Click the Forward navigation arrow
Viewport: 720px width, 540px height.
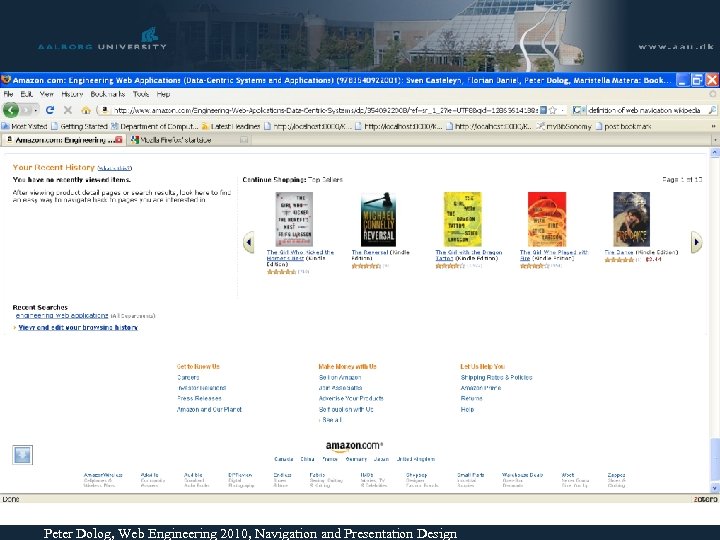(27, 110)
